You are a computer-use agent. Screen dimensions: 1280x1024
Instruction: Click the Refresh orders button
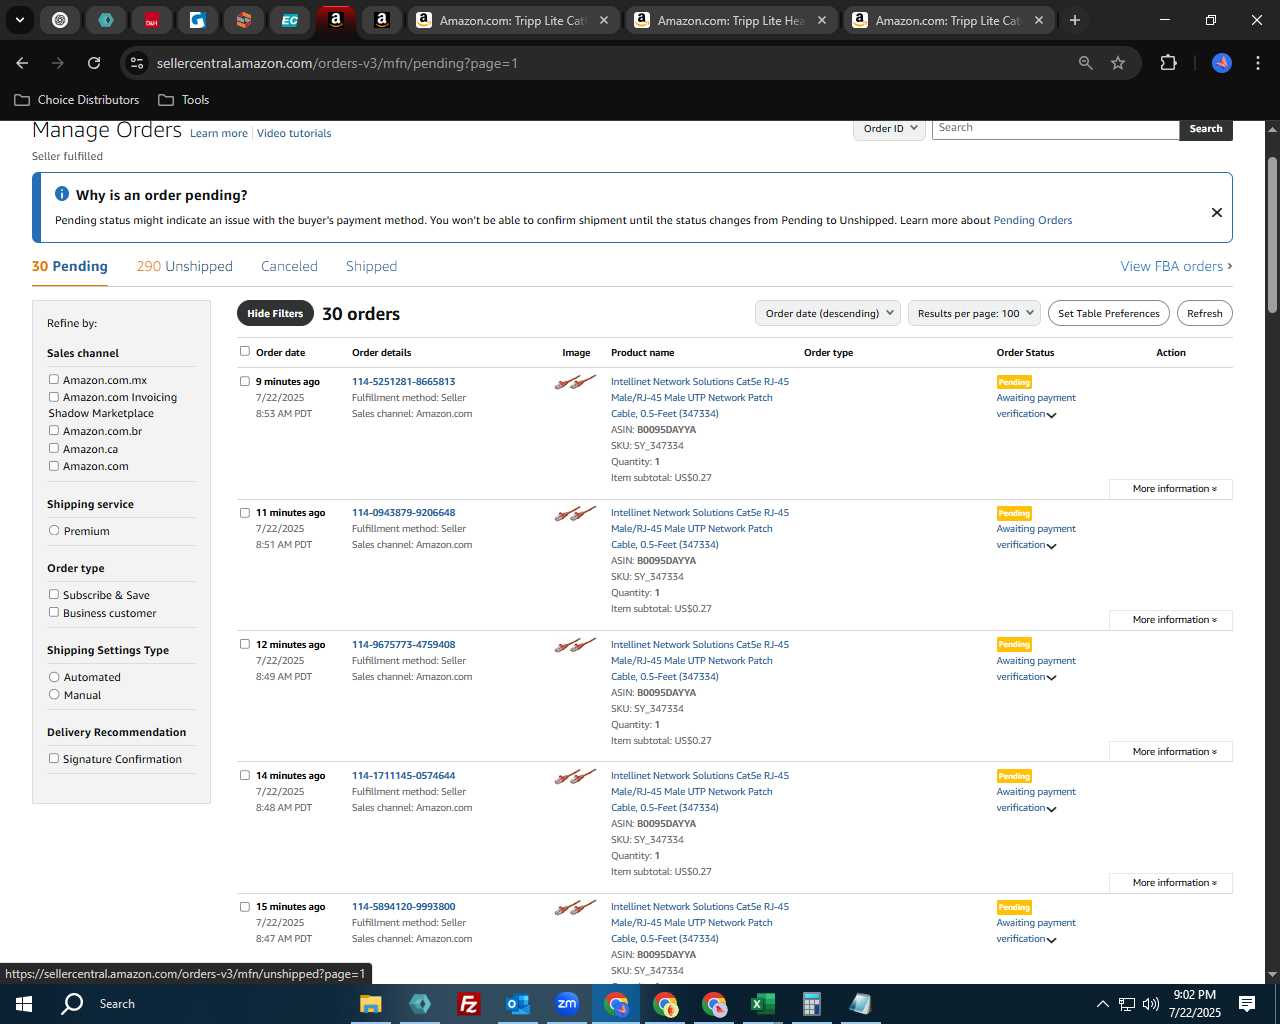click(1204, 313)
